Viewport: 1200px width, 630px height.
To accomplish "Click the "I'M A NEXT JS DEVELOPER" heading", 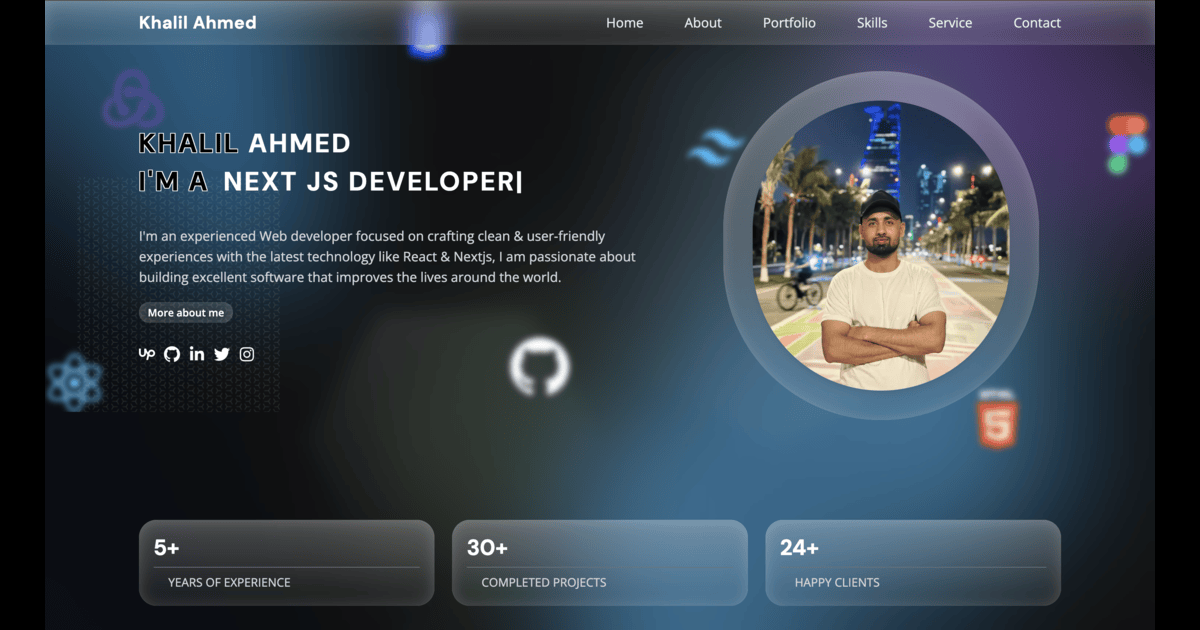I will [x=331, y=182].
